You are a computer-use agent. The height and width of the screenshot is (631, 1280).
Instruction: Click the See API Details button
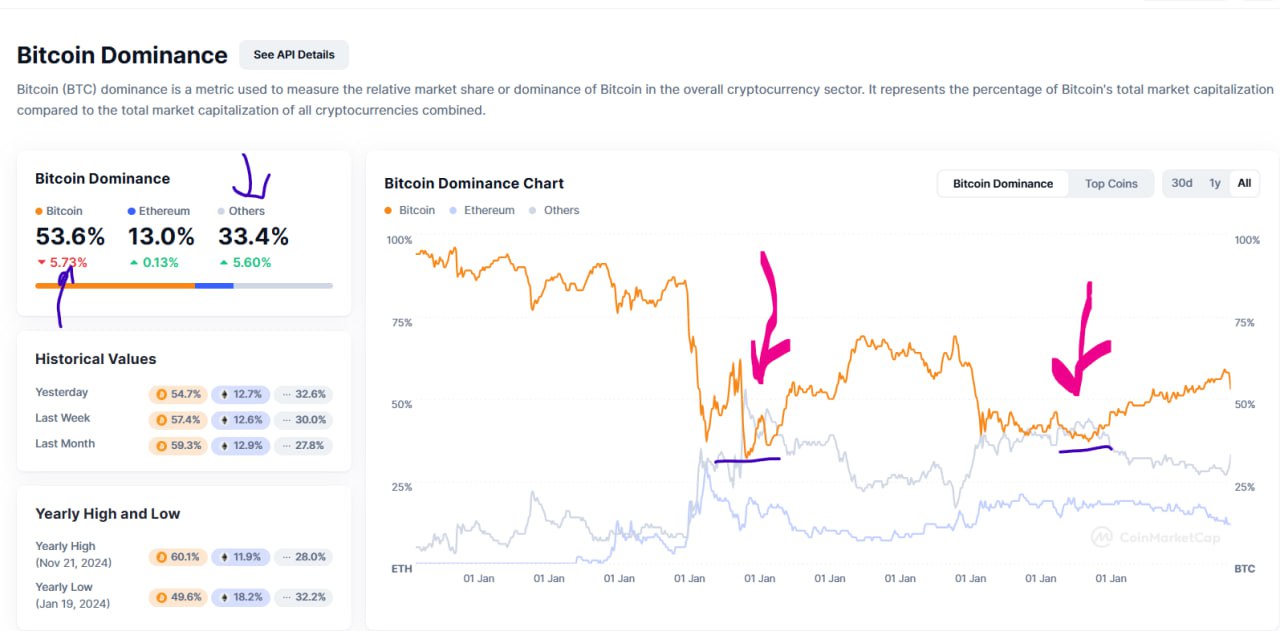(x=293, y=55)
